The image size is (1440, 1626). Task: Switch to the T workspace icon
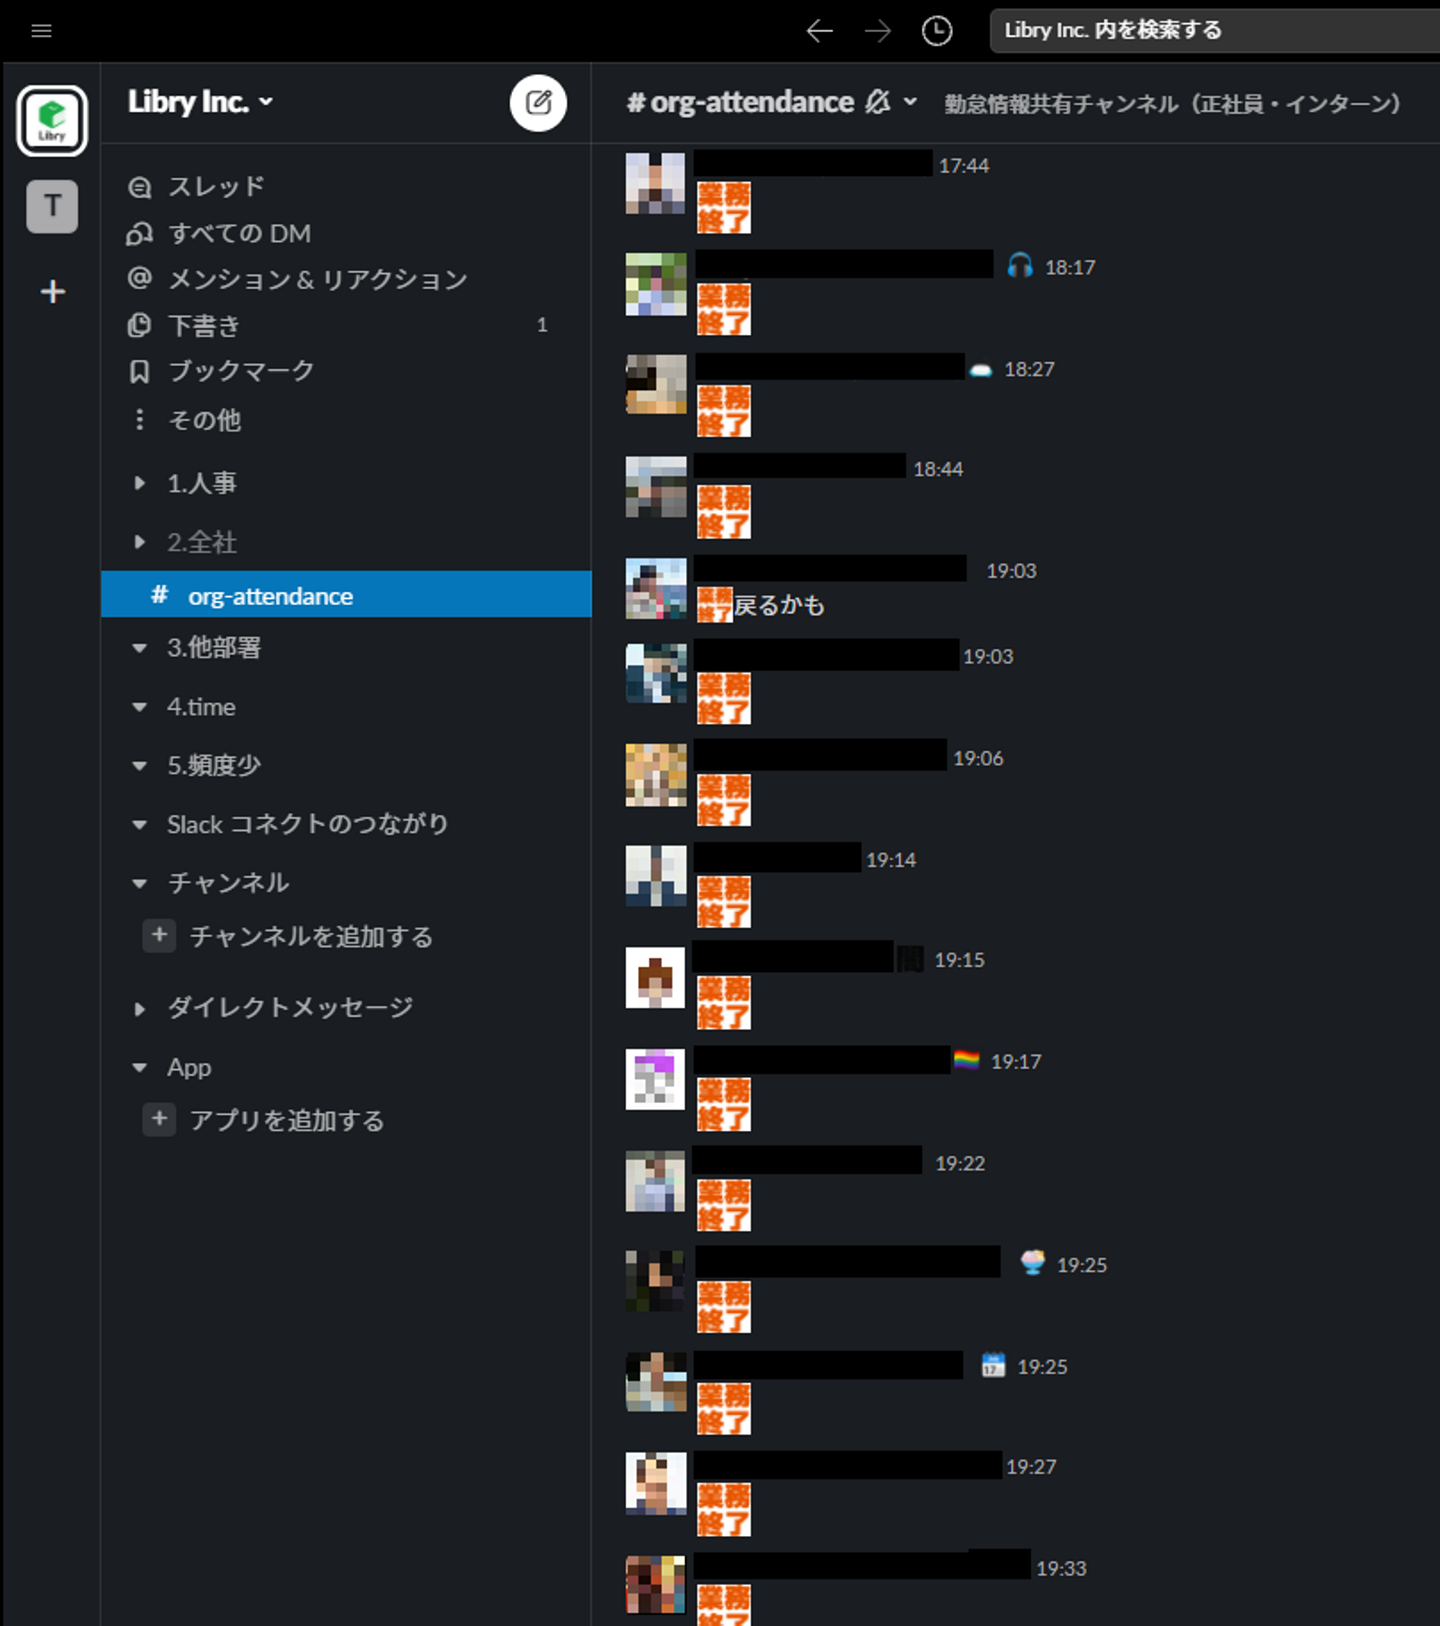(52, 206)
